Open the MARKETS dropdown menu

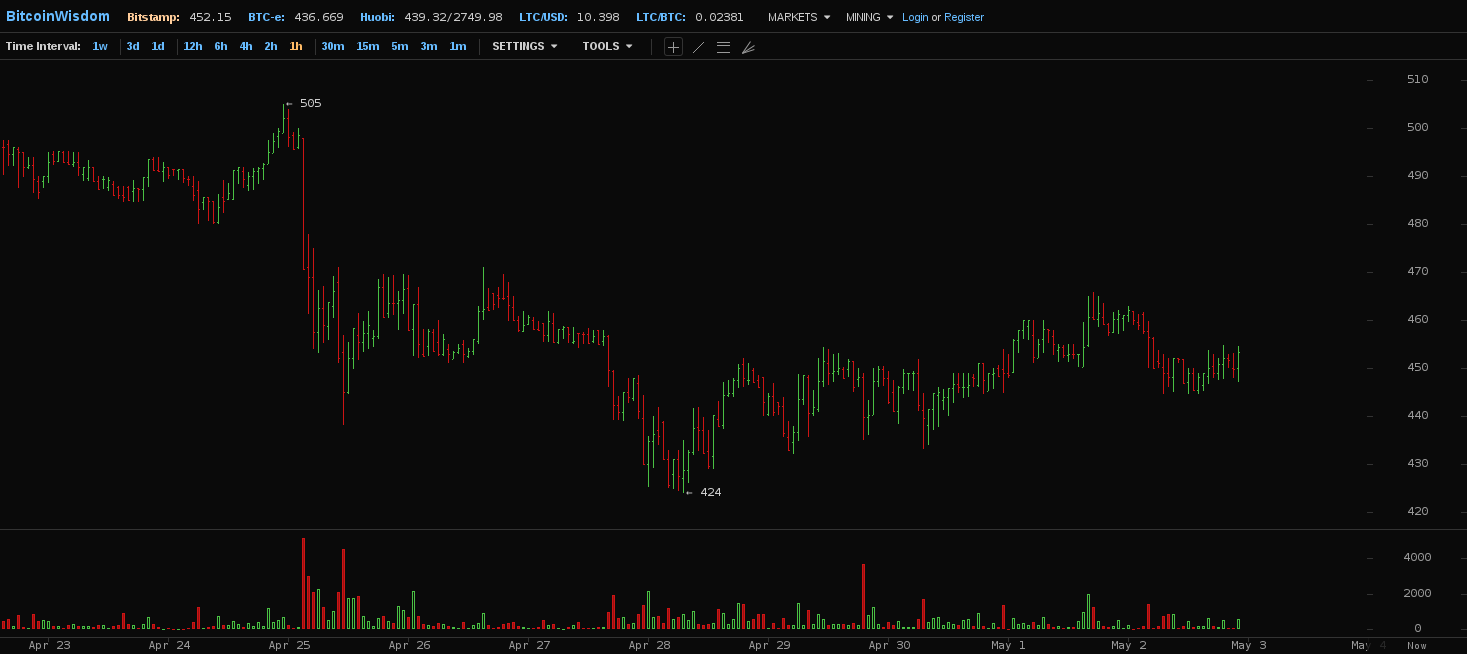click(798, 17)
